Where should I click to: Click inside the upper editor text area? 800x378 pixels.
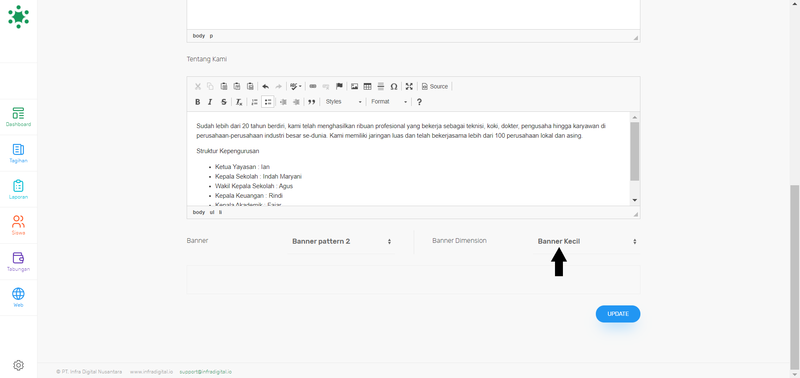coord(413,14)
